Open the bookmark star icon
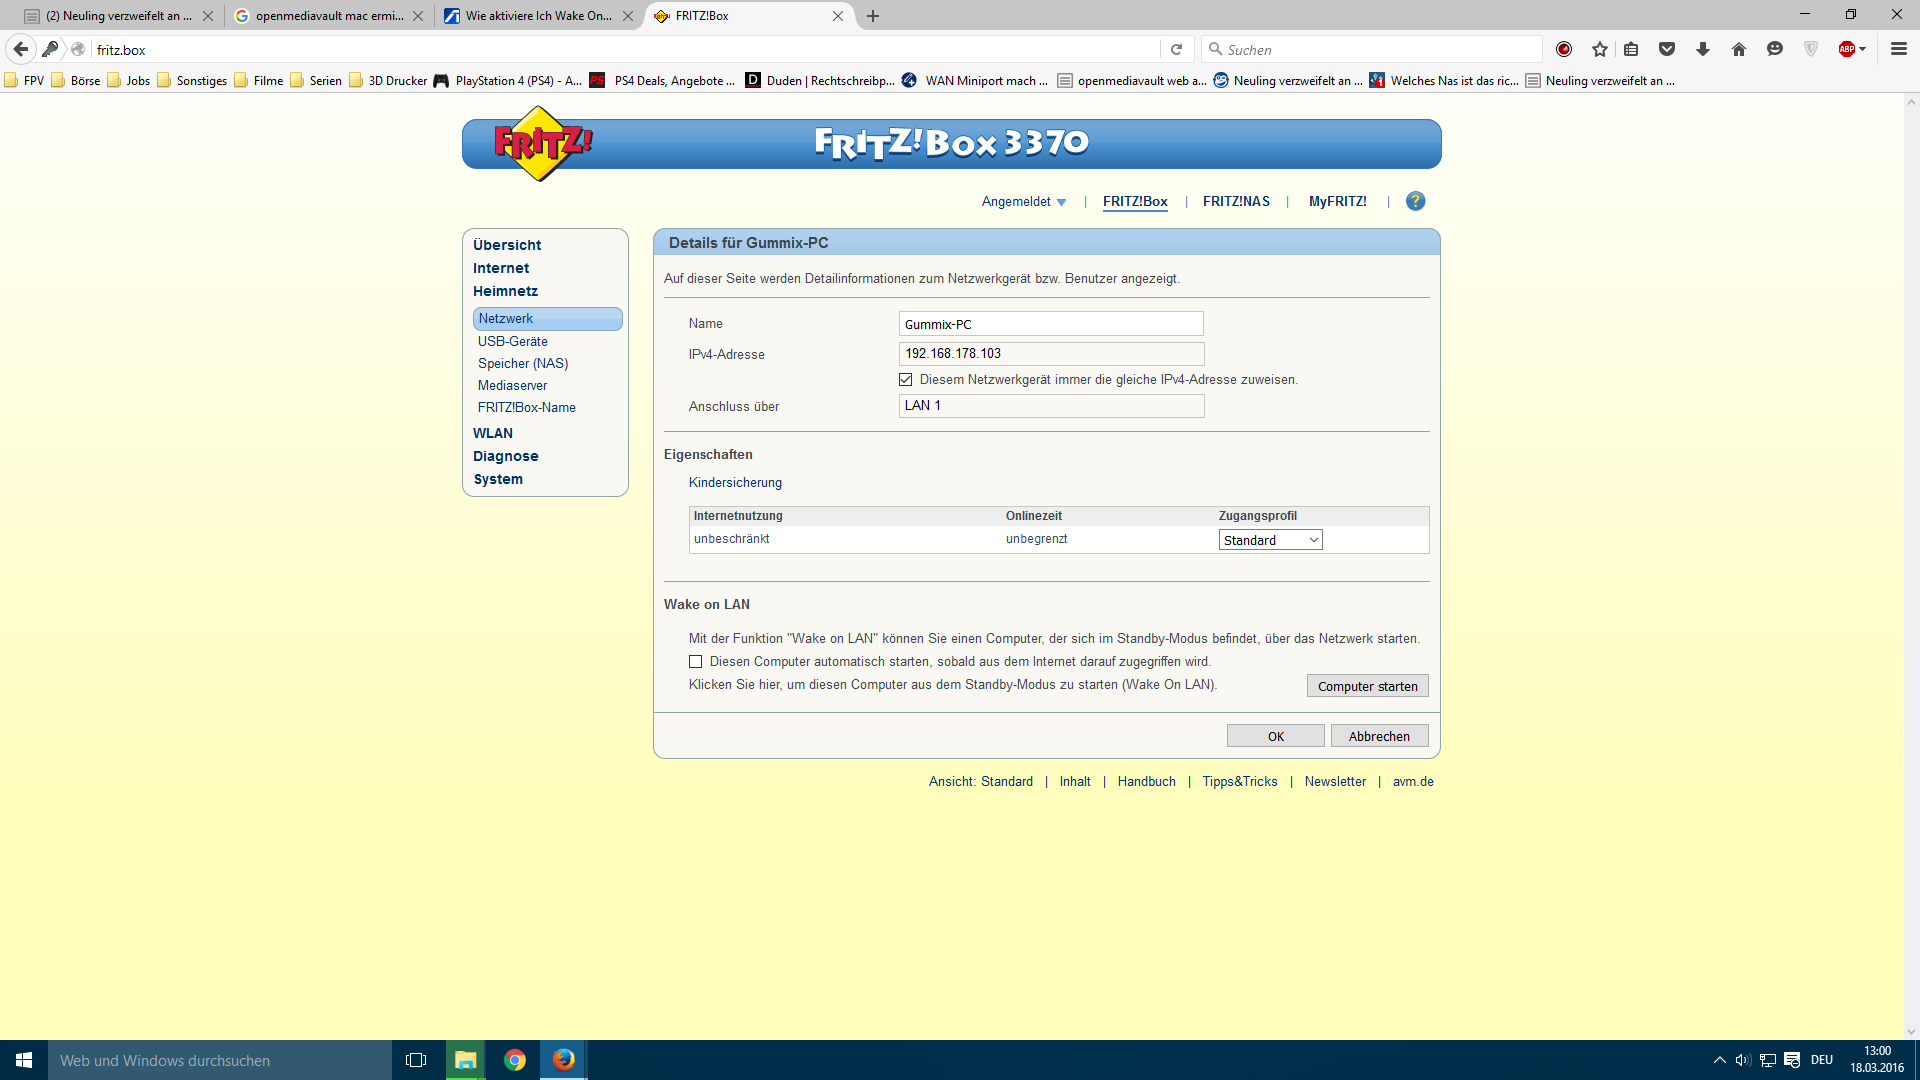This screenshot has width=1920, height=1080. click(1600, 49)
